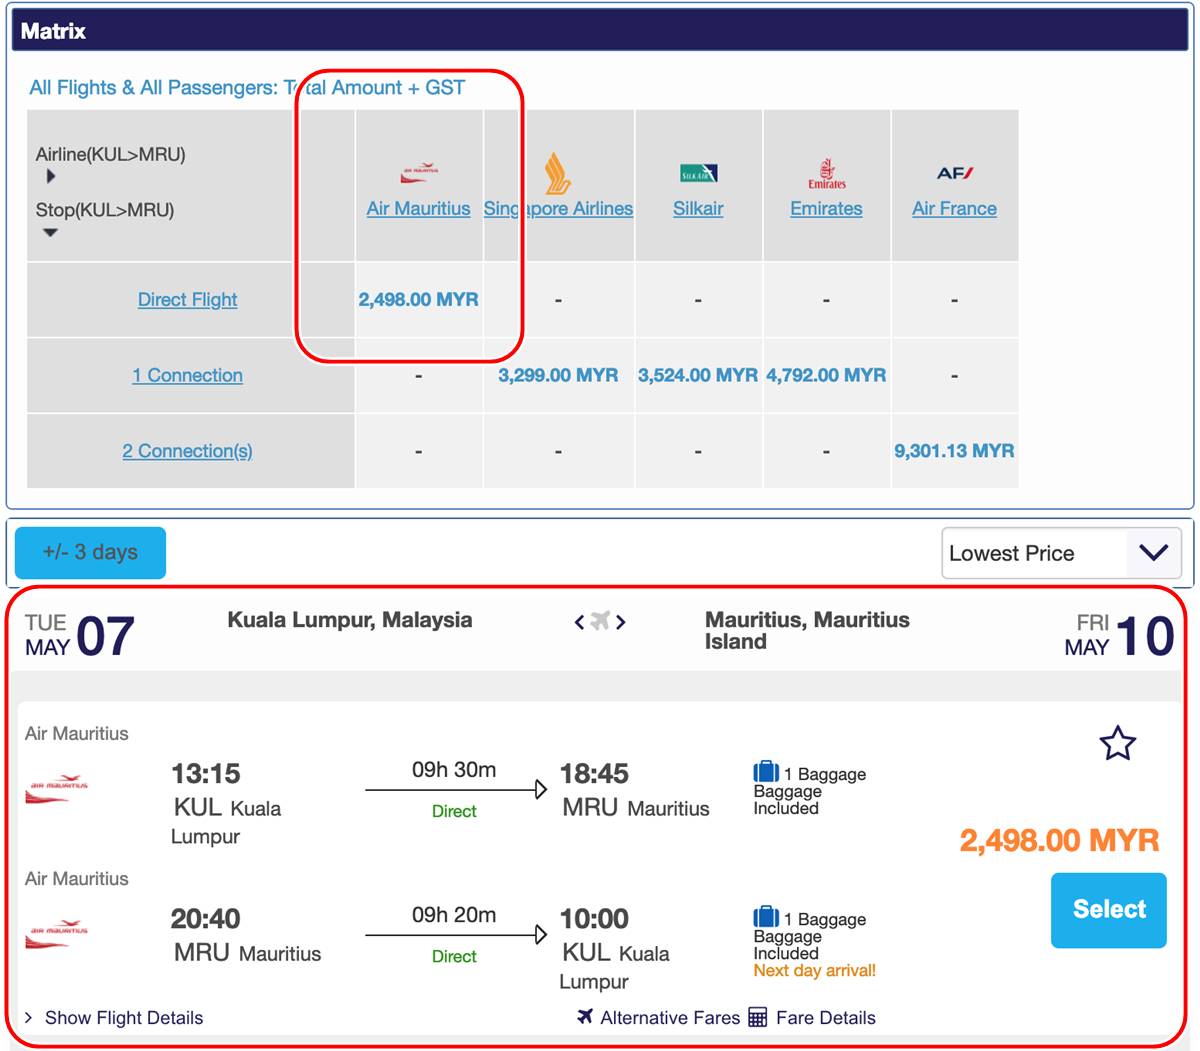
Task: Click the 09h 20m flight duration
Action: pos(454,915)
